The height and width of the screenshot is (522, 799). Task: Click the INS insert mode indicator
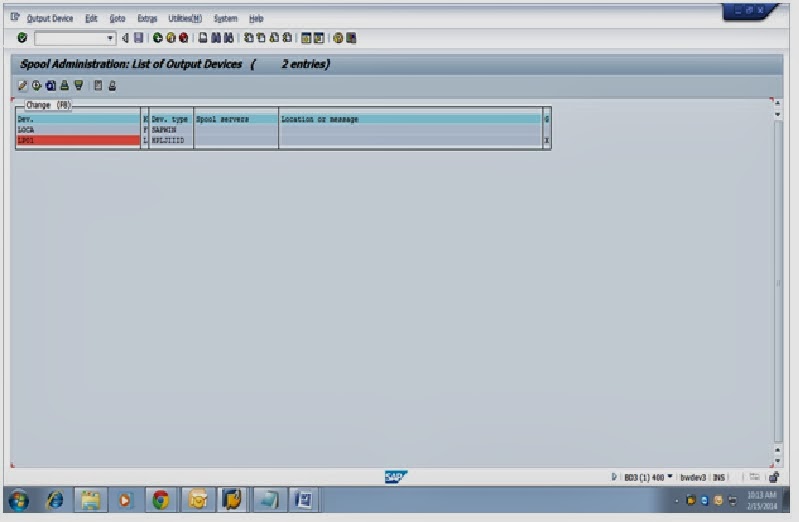pyautogui.click(x=718, y=477)
